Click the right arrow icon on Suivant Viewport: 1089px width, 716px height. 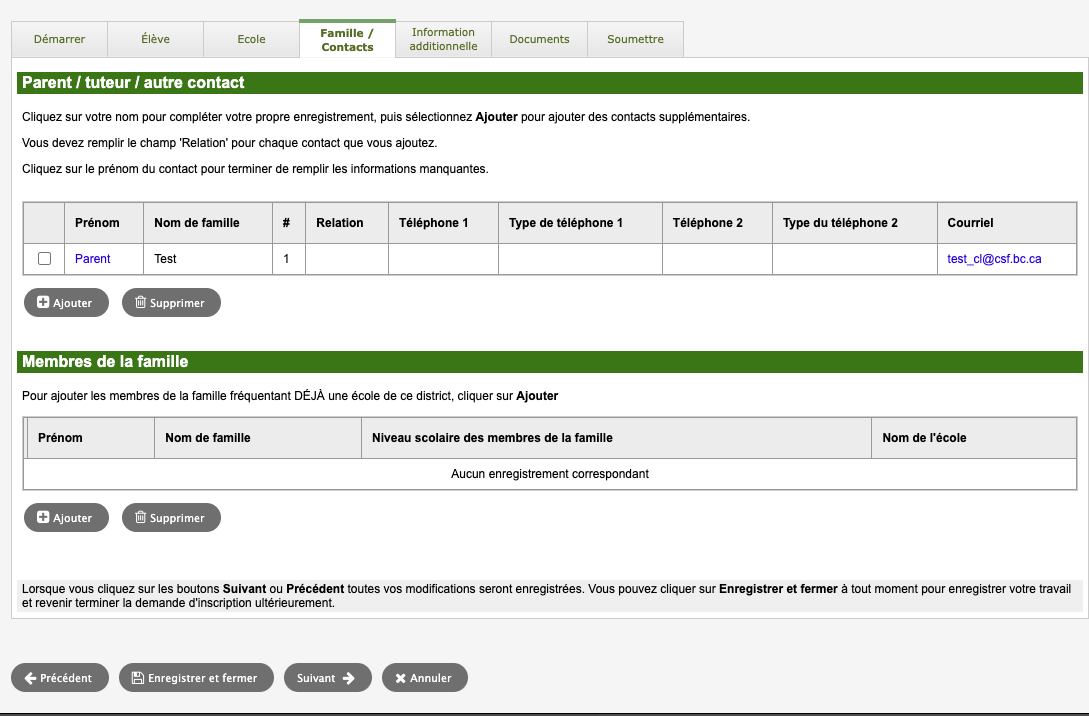pyautogui.click(x=349, y=678)
